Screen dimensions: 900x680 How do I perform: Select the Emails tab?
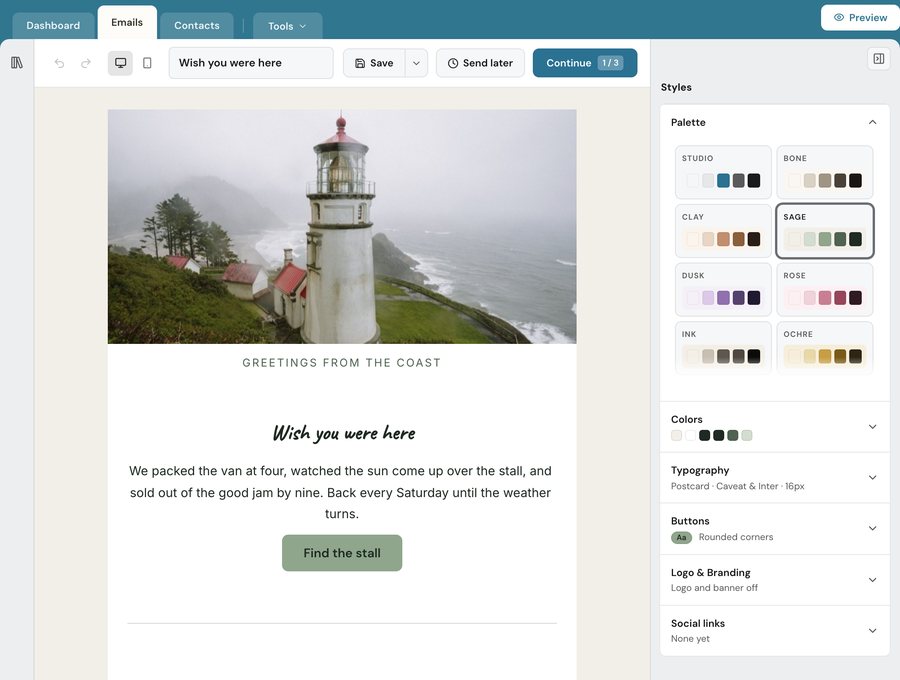pyautogui.click(x=127, y=23)
